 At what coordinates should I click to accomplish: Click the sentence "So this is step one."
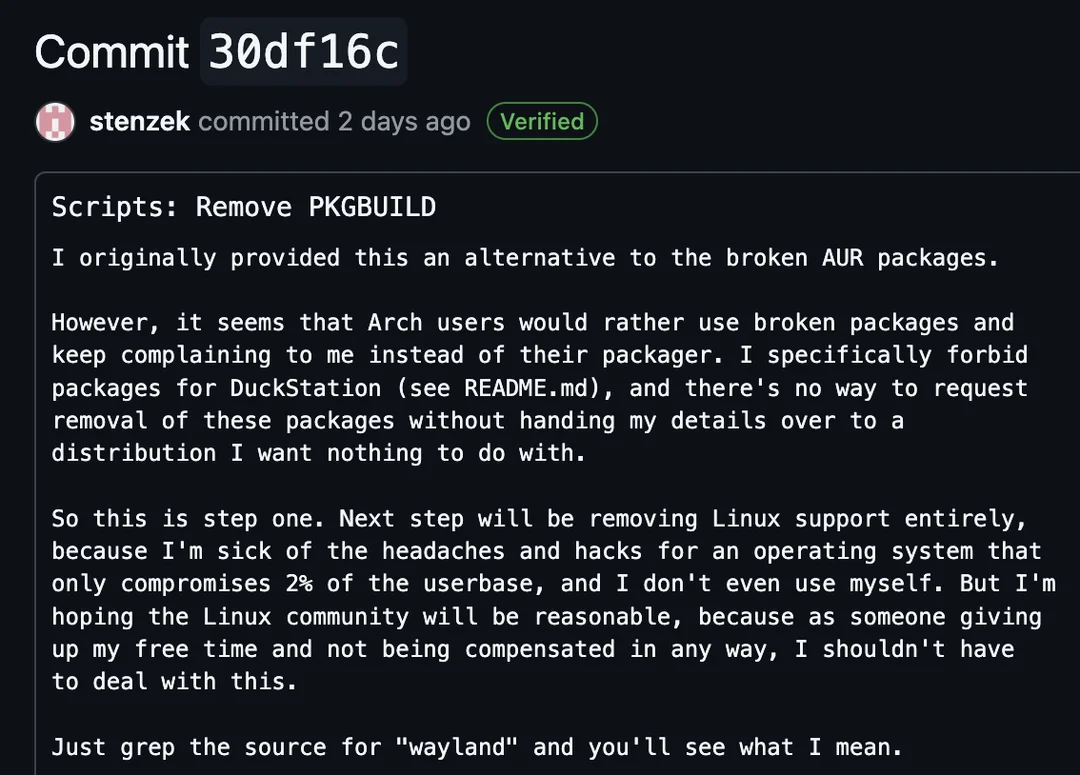(x=188, y=519)
